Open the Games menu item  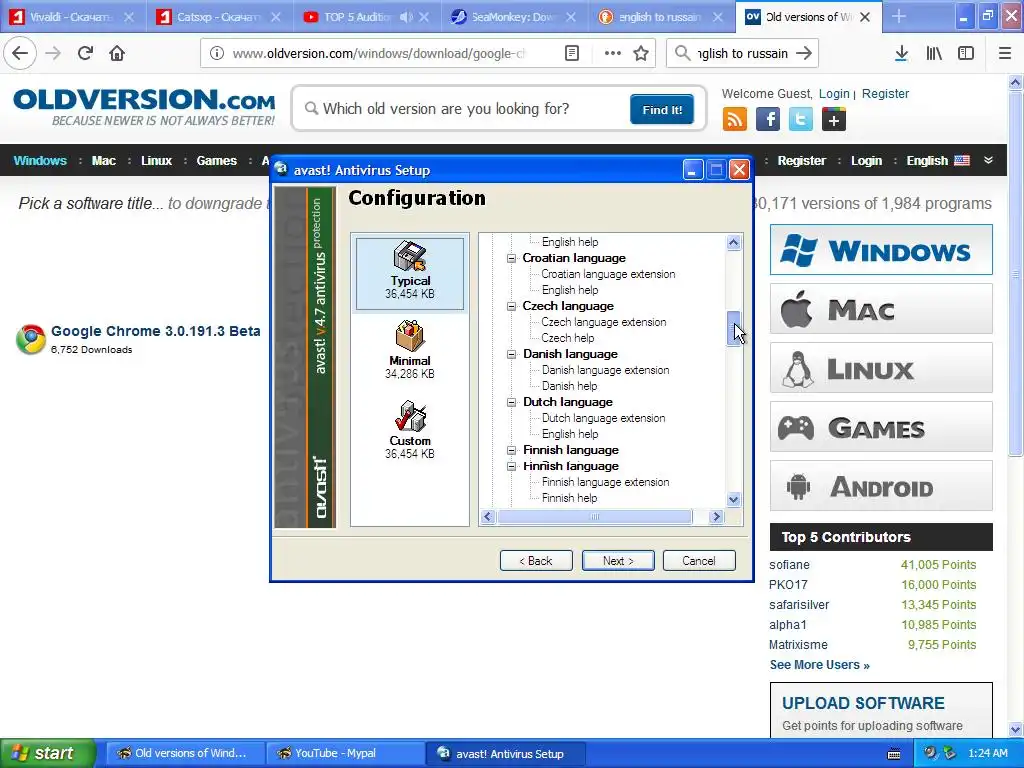click(217, 161)
